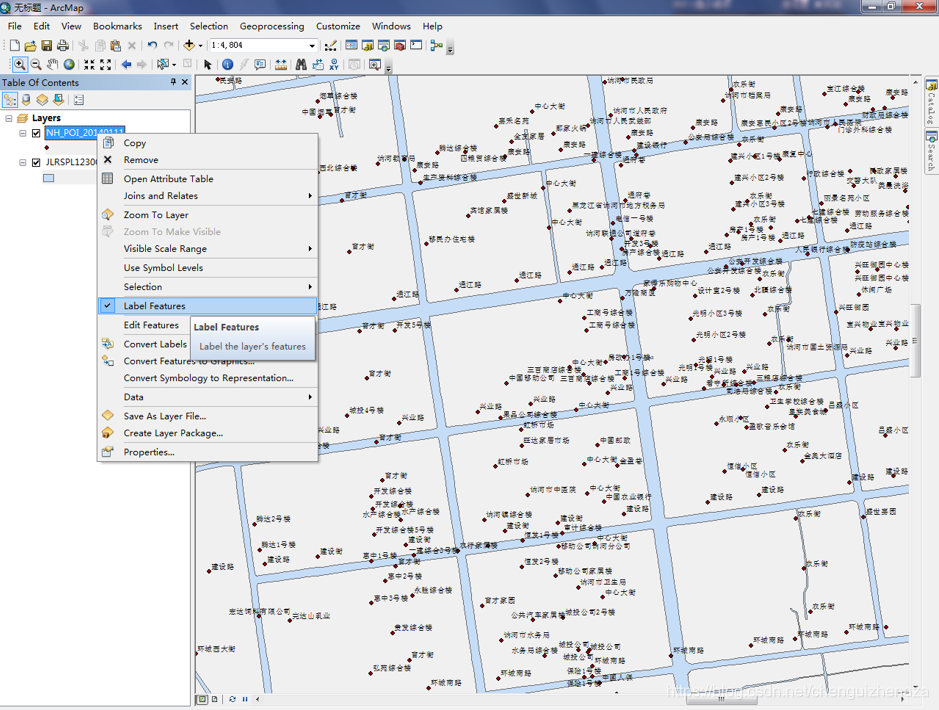Expand Joins and Relates submenu

(x=207, y=196)
